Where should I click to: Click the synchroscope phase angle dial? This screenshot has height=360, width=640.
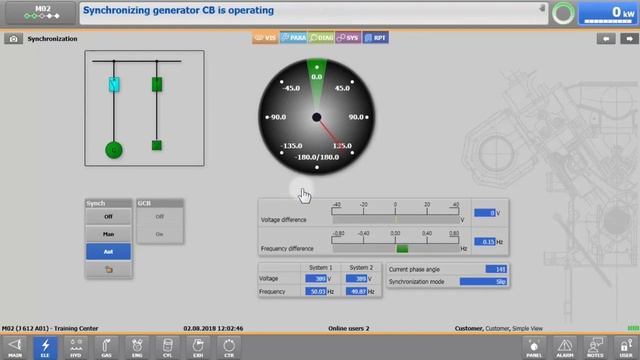317,117
